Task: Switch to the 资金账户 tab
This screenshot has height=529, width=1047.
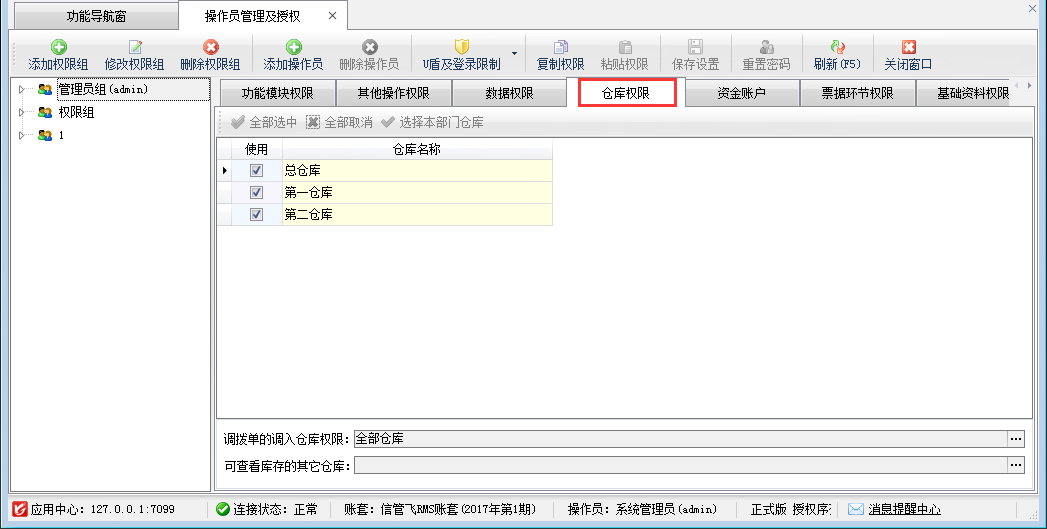Action: tap(741, 94)
